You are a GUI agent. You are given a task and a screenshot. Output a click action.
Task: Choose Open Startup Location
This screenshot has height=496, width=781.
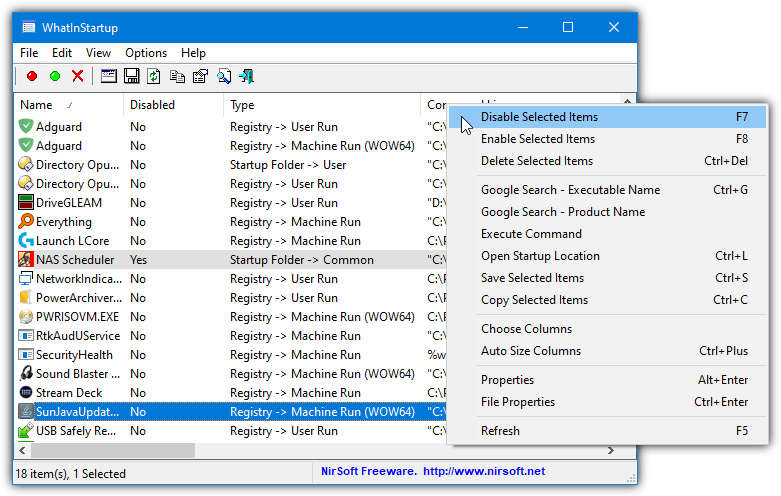(x=608, y=255)
